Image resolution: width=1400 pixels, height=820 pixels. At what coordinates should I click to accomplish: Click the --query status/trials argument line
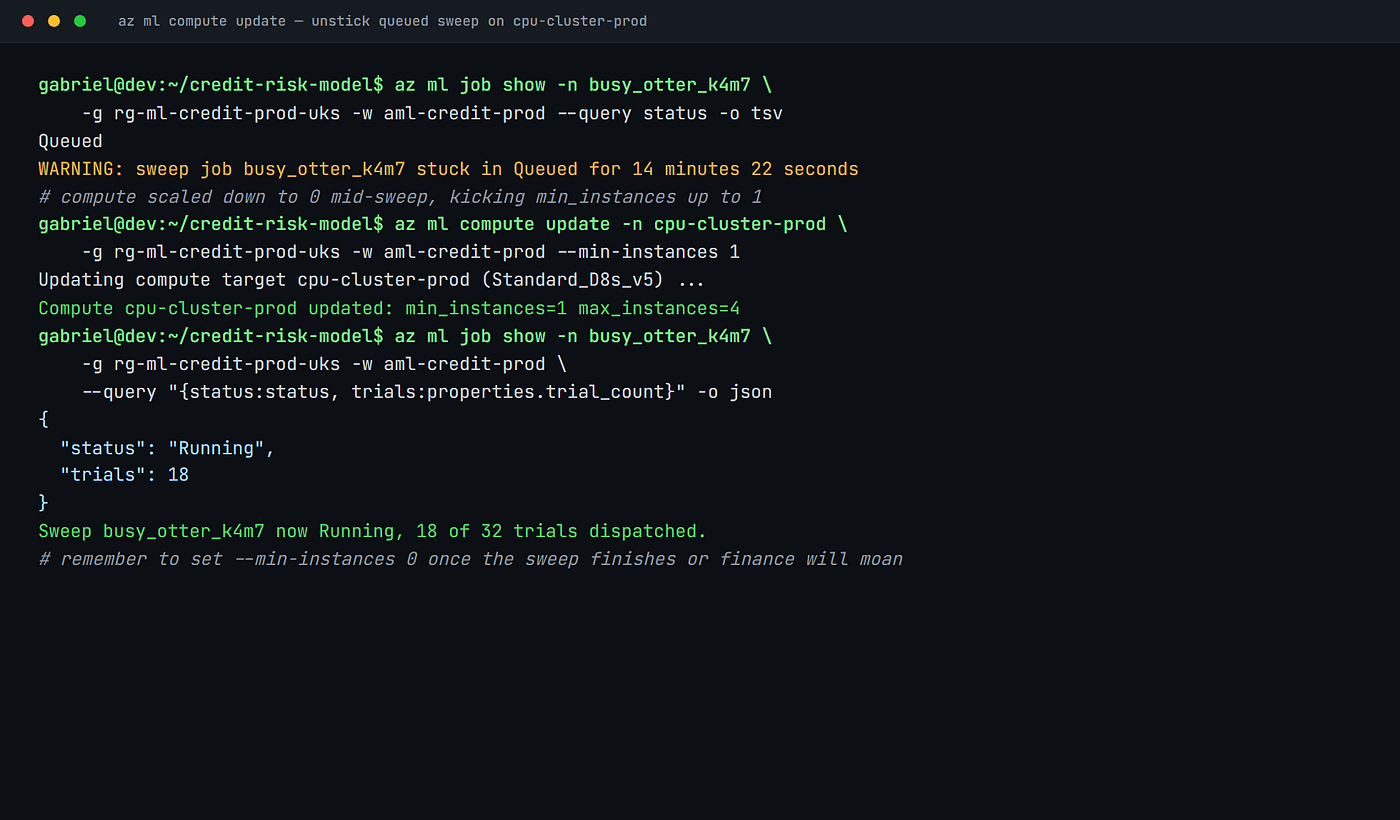[x=427, y=392]
